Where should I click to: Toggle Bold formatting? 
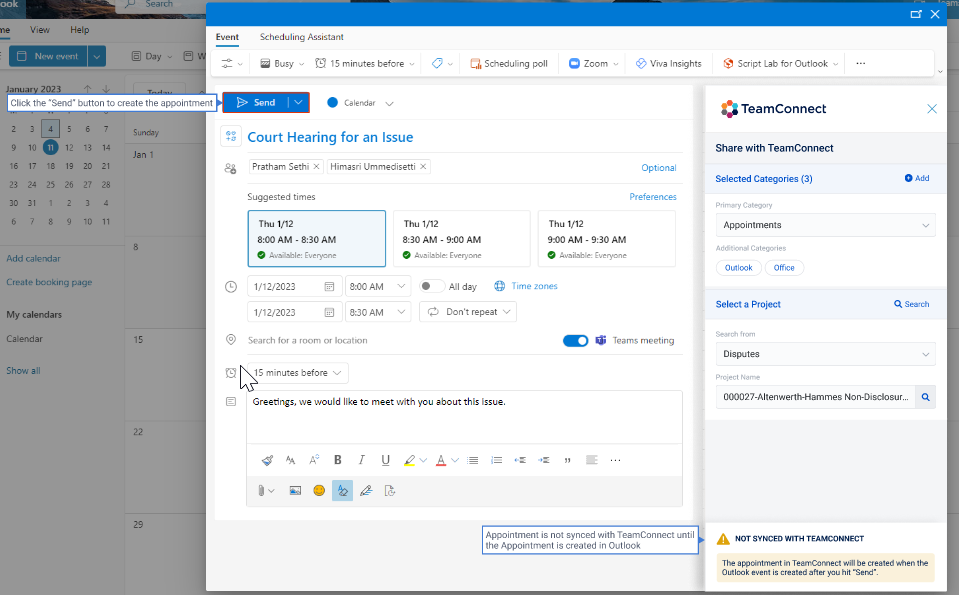(338, 460)
